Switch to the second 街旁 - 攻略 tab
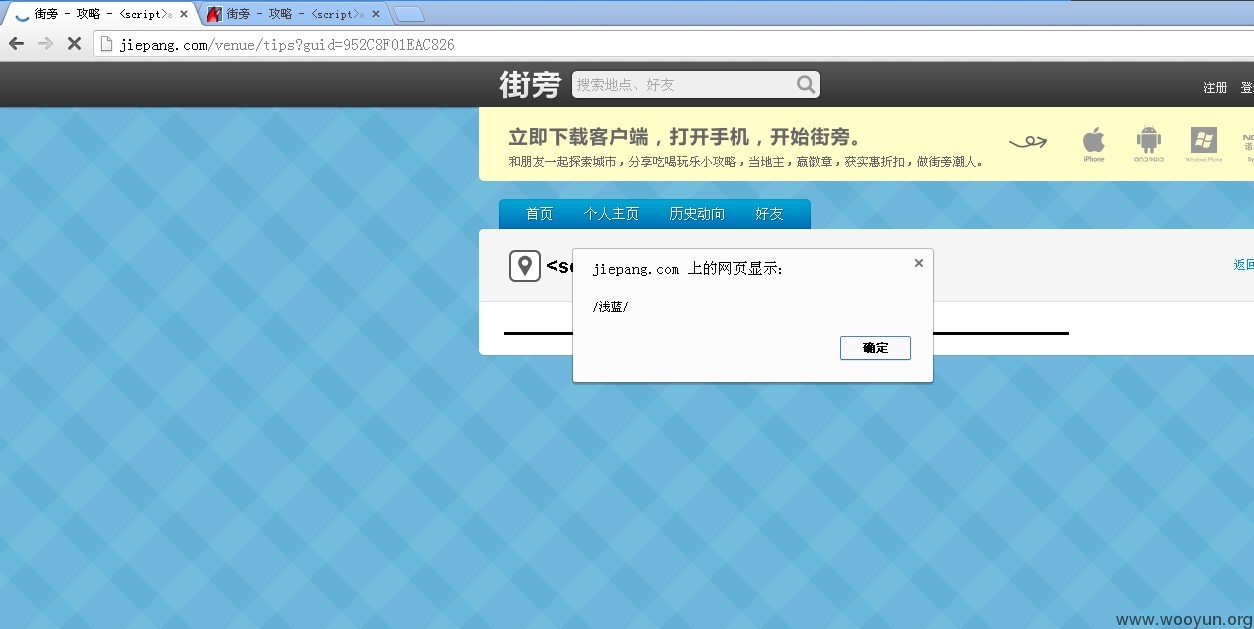Image resolution: width=1254 pixels, height=629 pixels. coord(295,14)
